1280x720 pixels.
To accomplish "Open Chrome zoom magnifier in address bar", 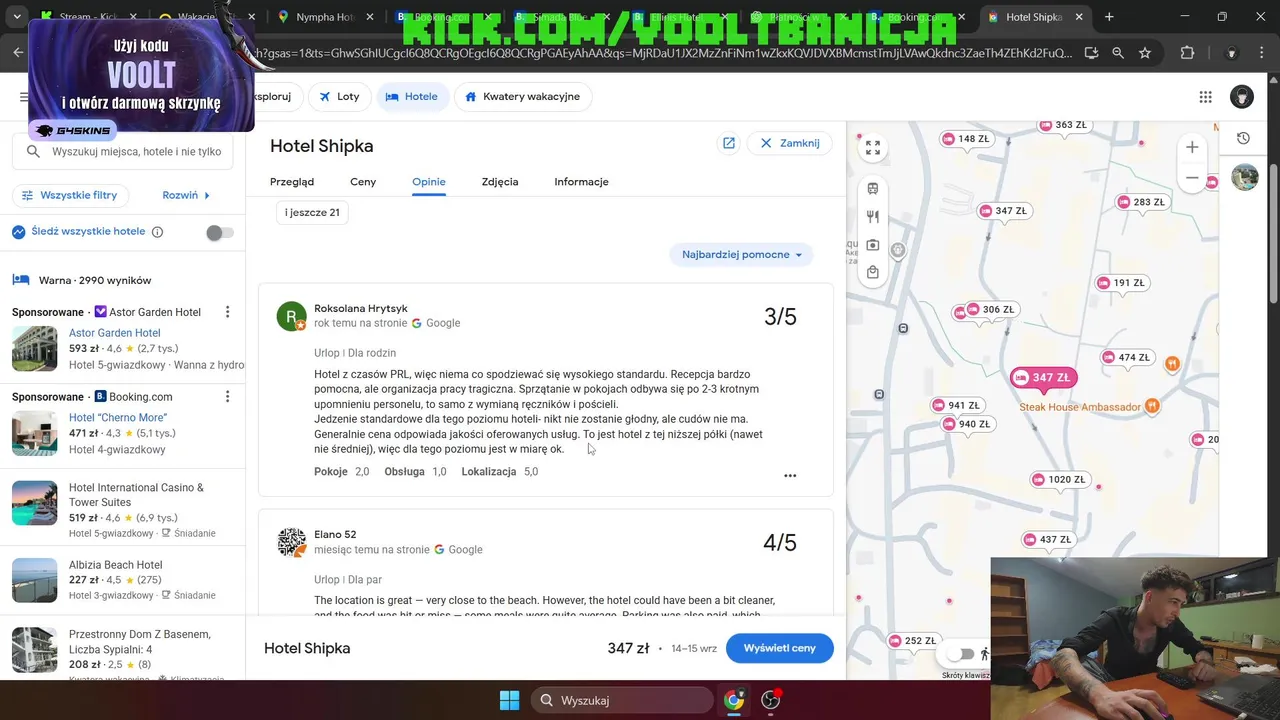I will 1118,53.
